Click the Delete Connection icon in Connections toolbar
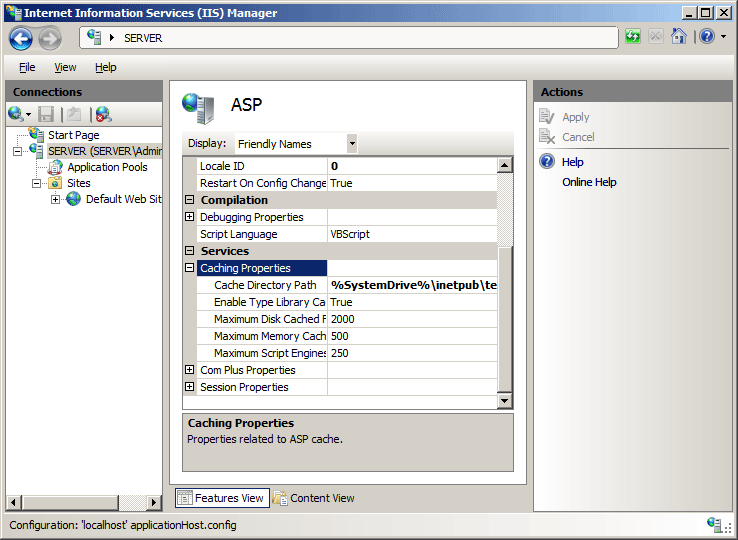 [x=102, y=114]
